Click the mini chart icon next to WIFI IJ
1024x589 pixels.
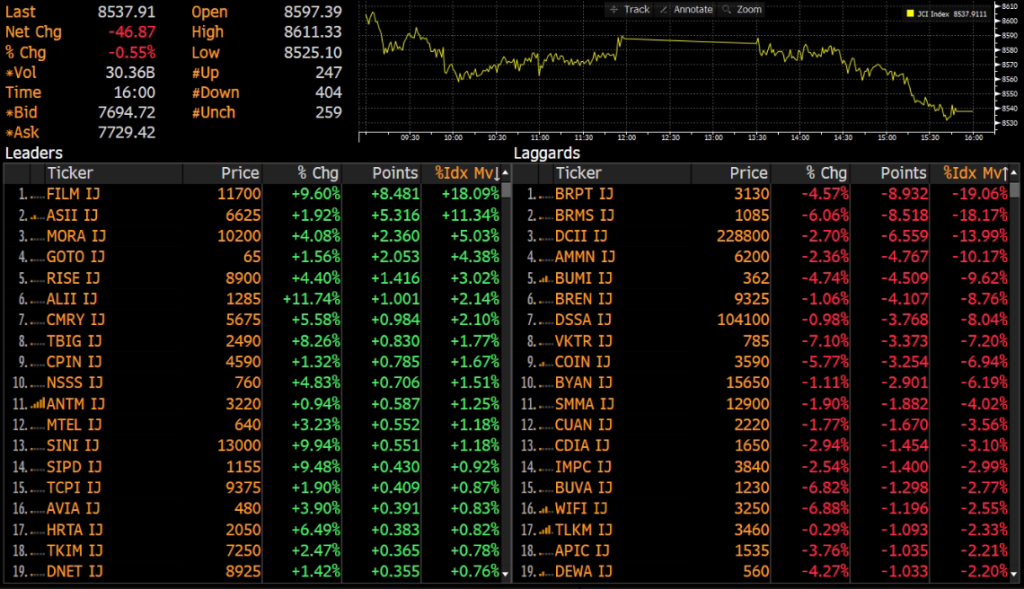(545, 508)
